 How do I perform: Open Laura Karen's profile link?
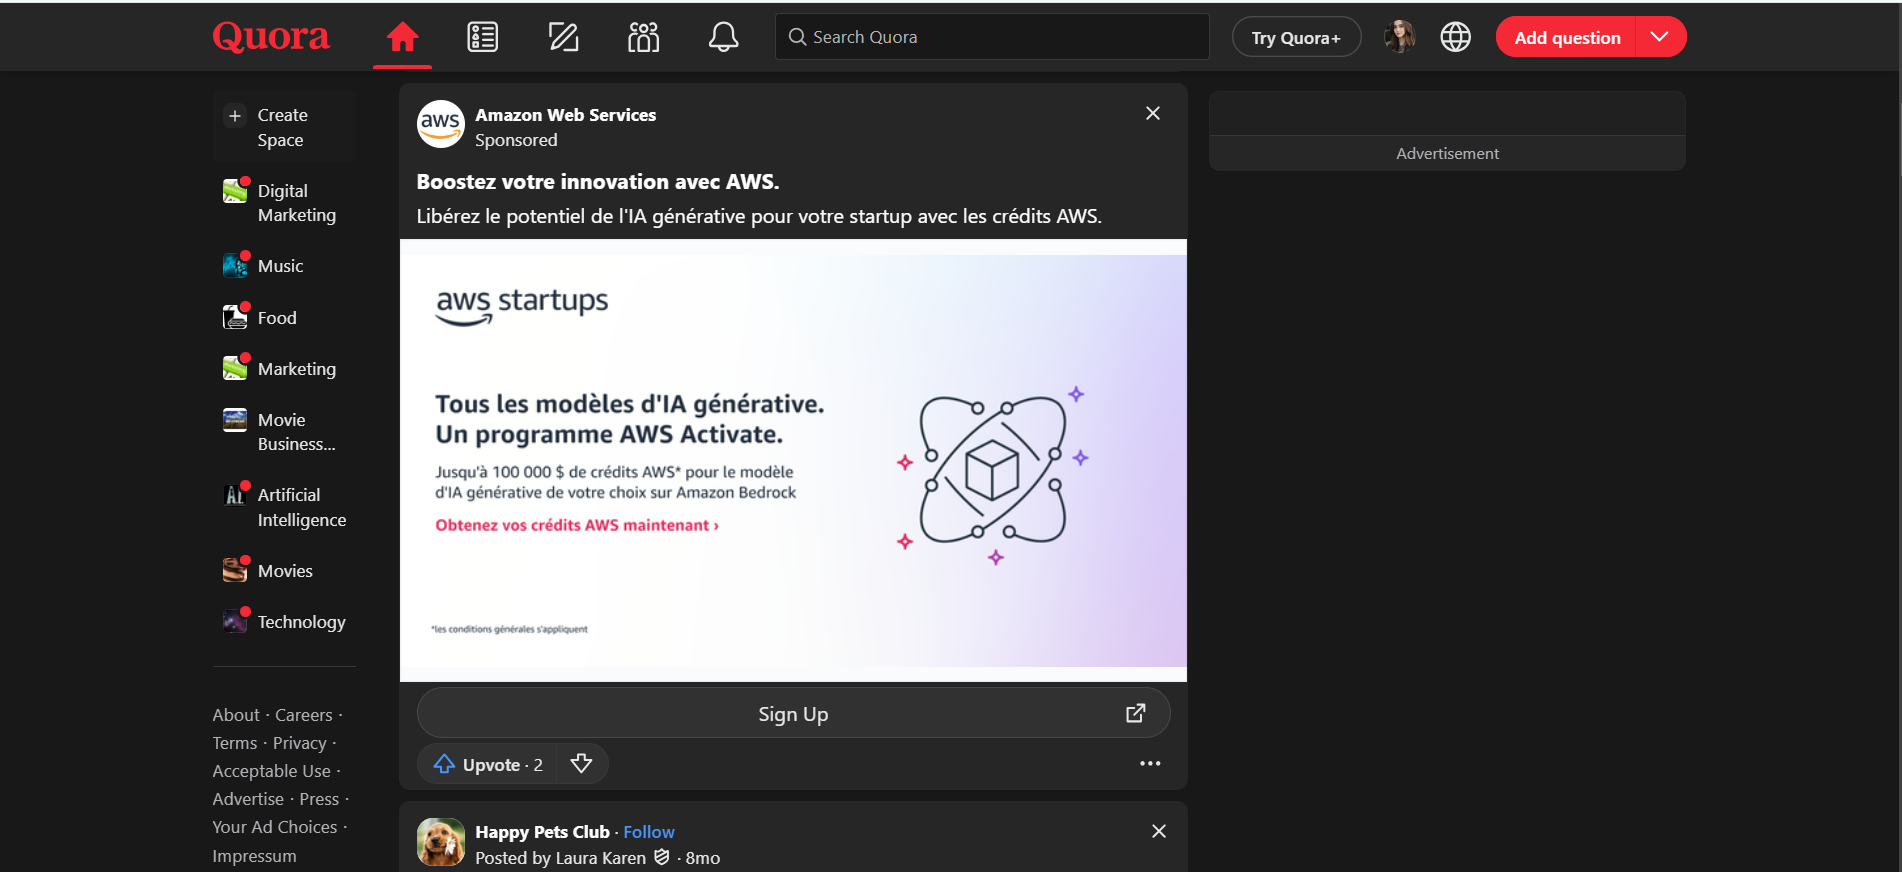[x=601, y=858]
